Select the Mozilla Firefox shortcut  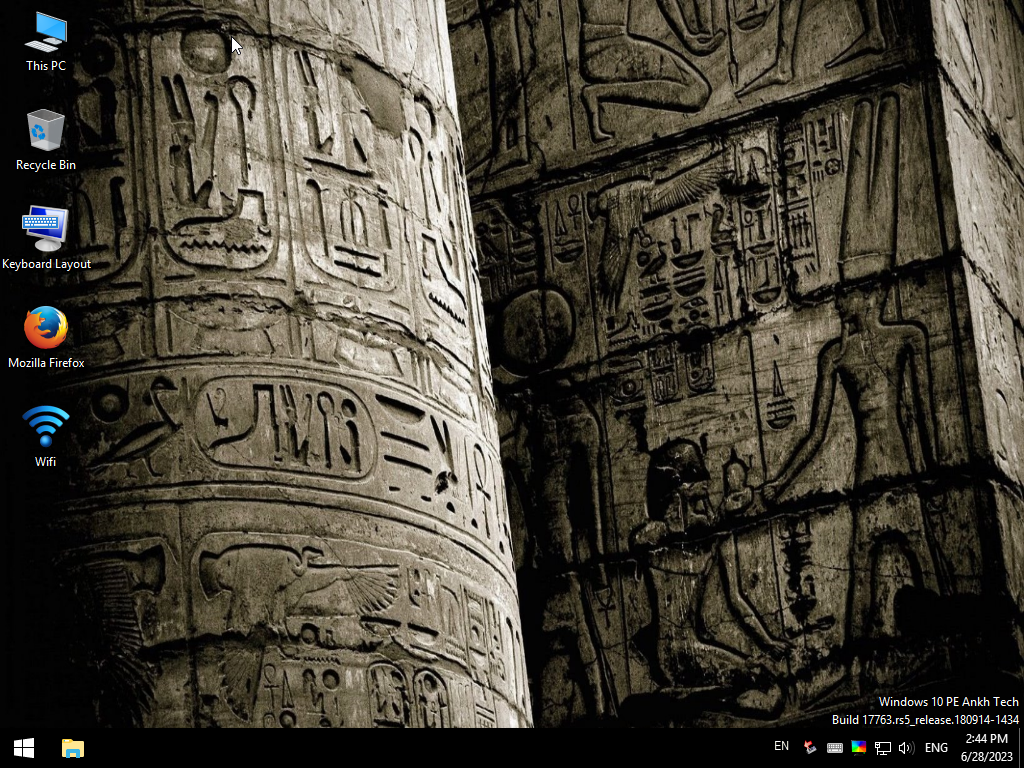tap(46, 338)
